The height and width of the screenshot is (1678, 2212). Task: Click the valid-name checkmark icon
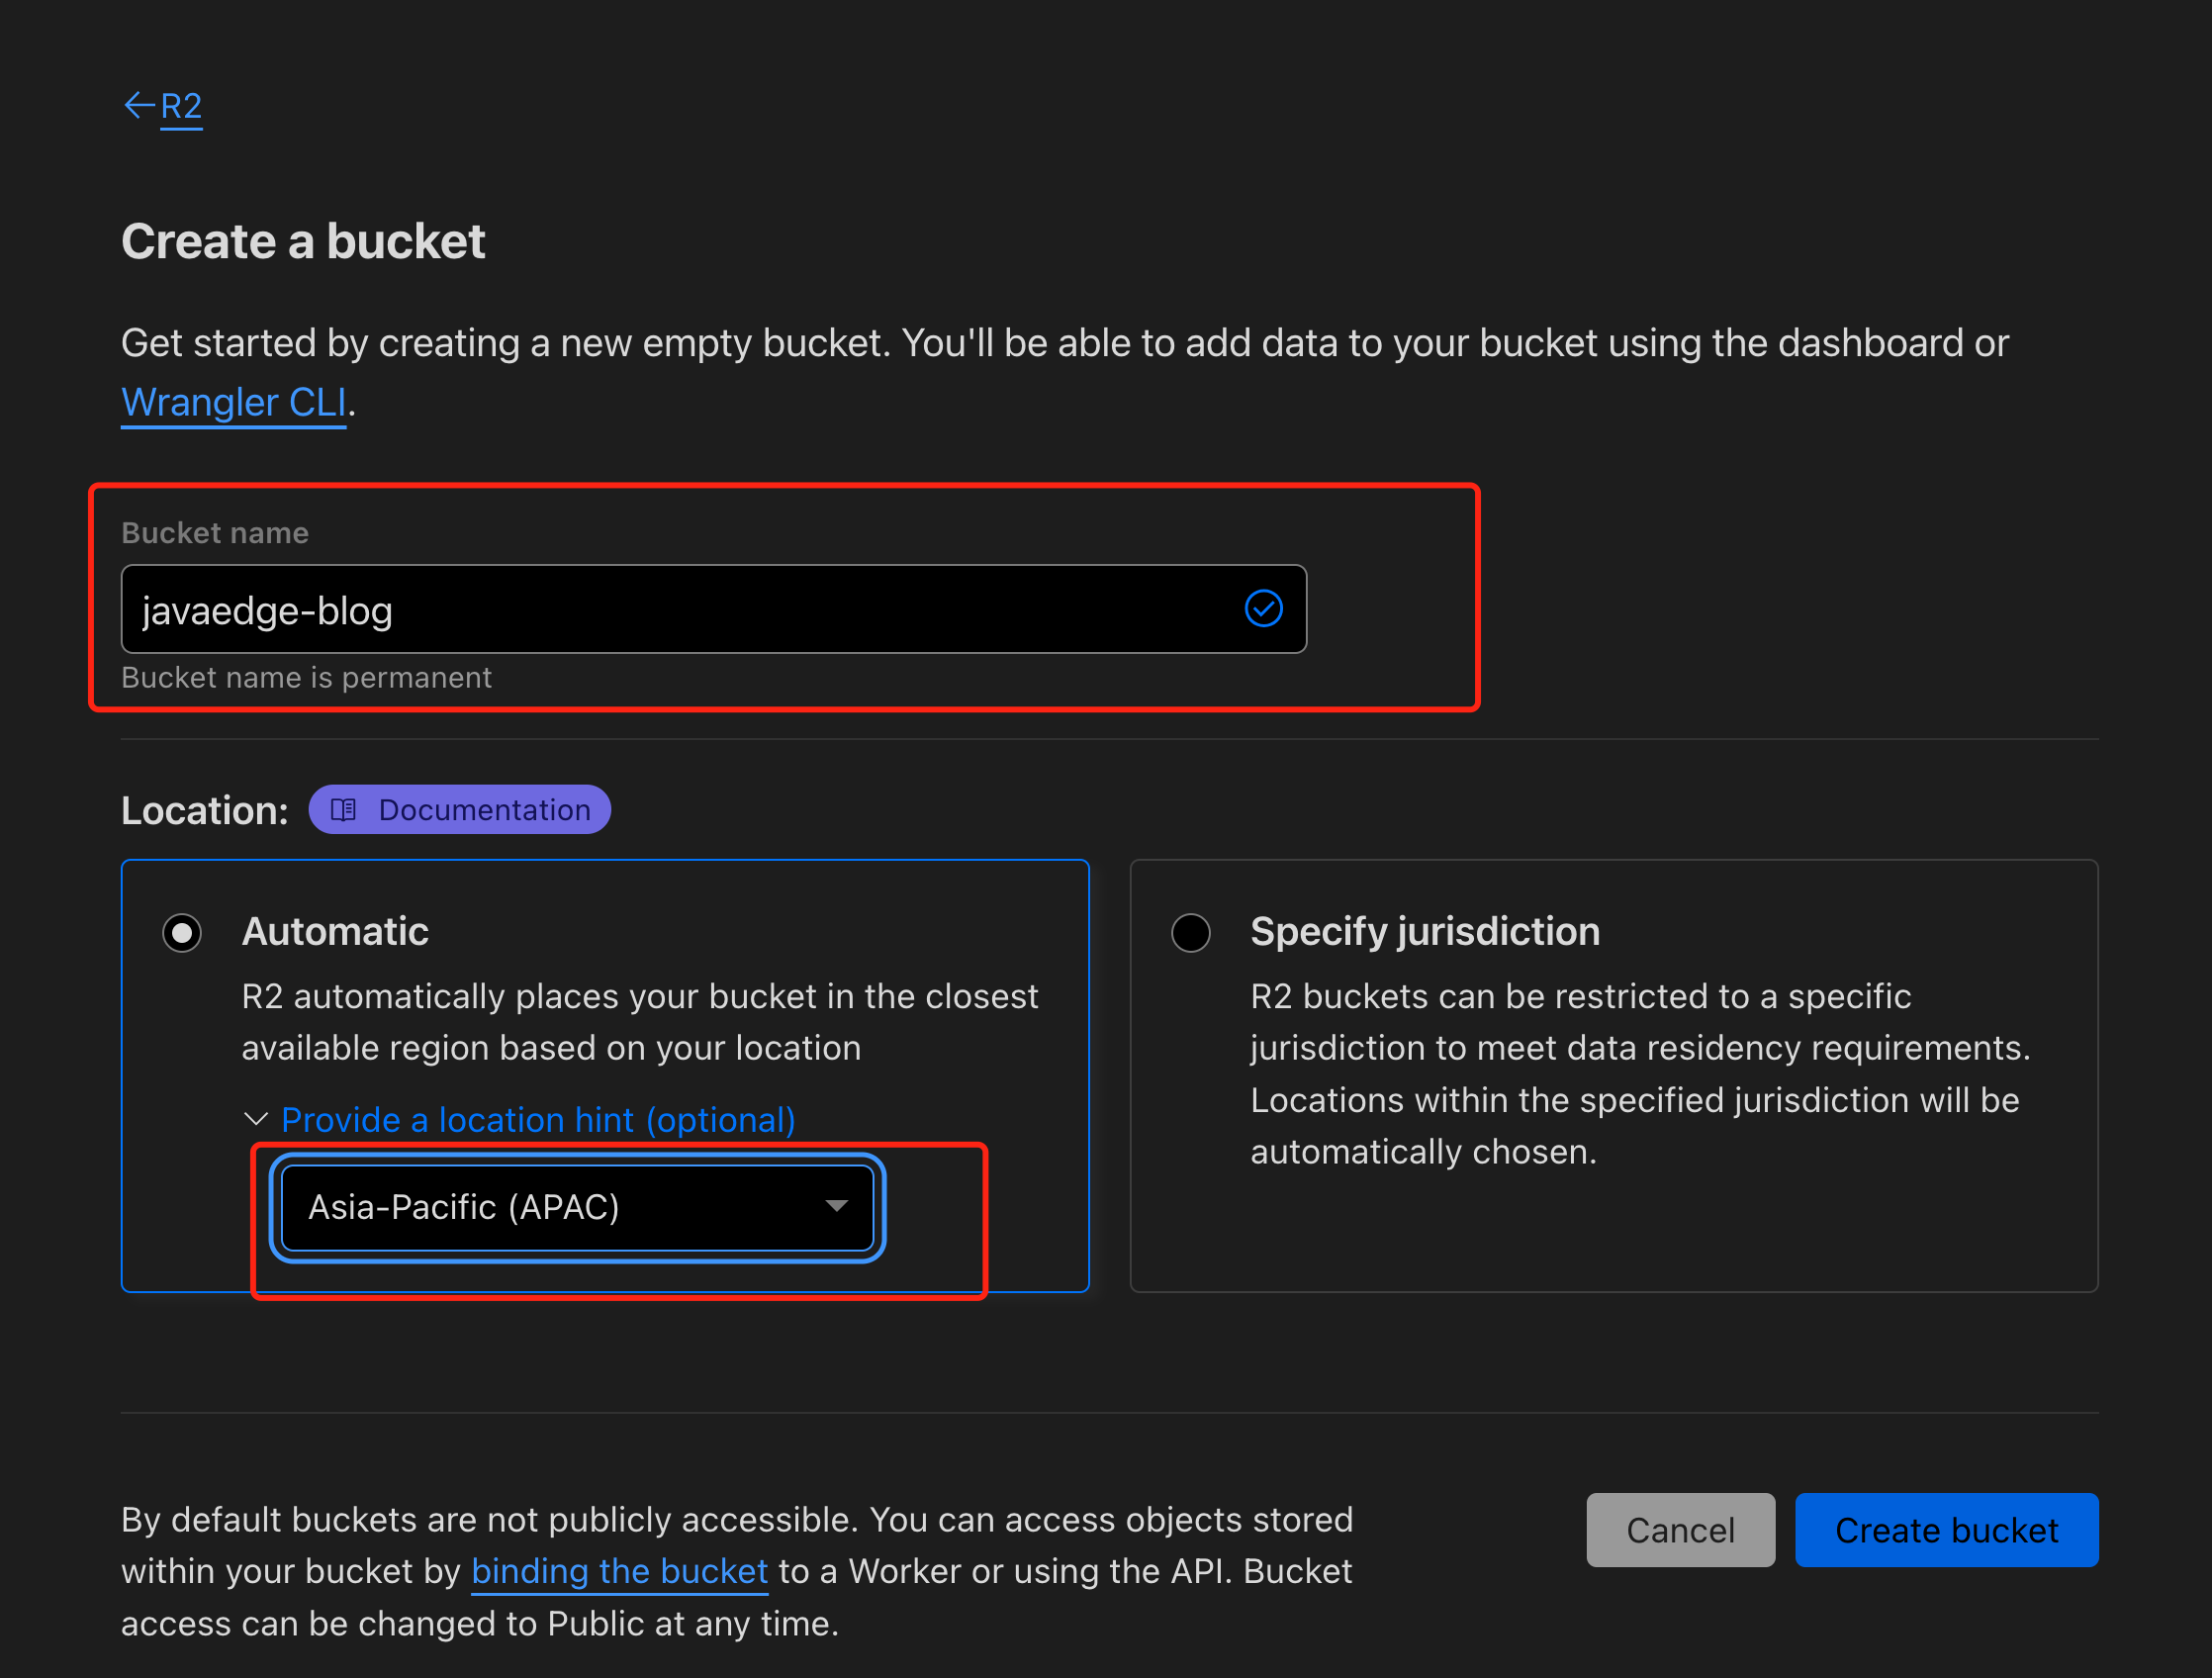coord(1263,608)
